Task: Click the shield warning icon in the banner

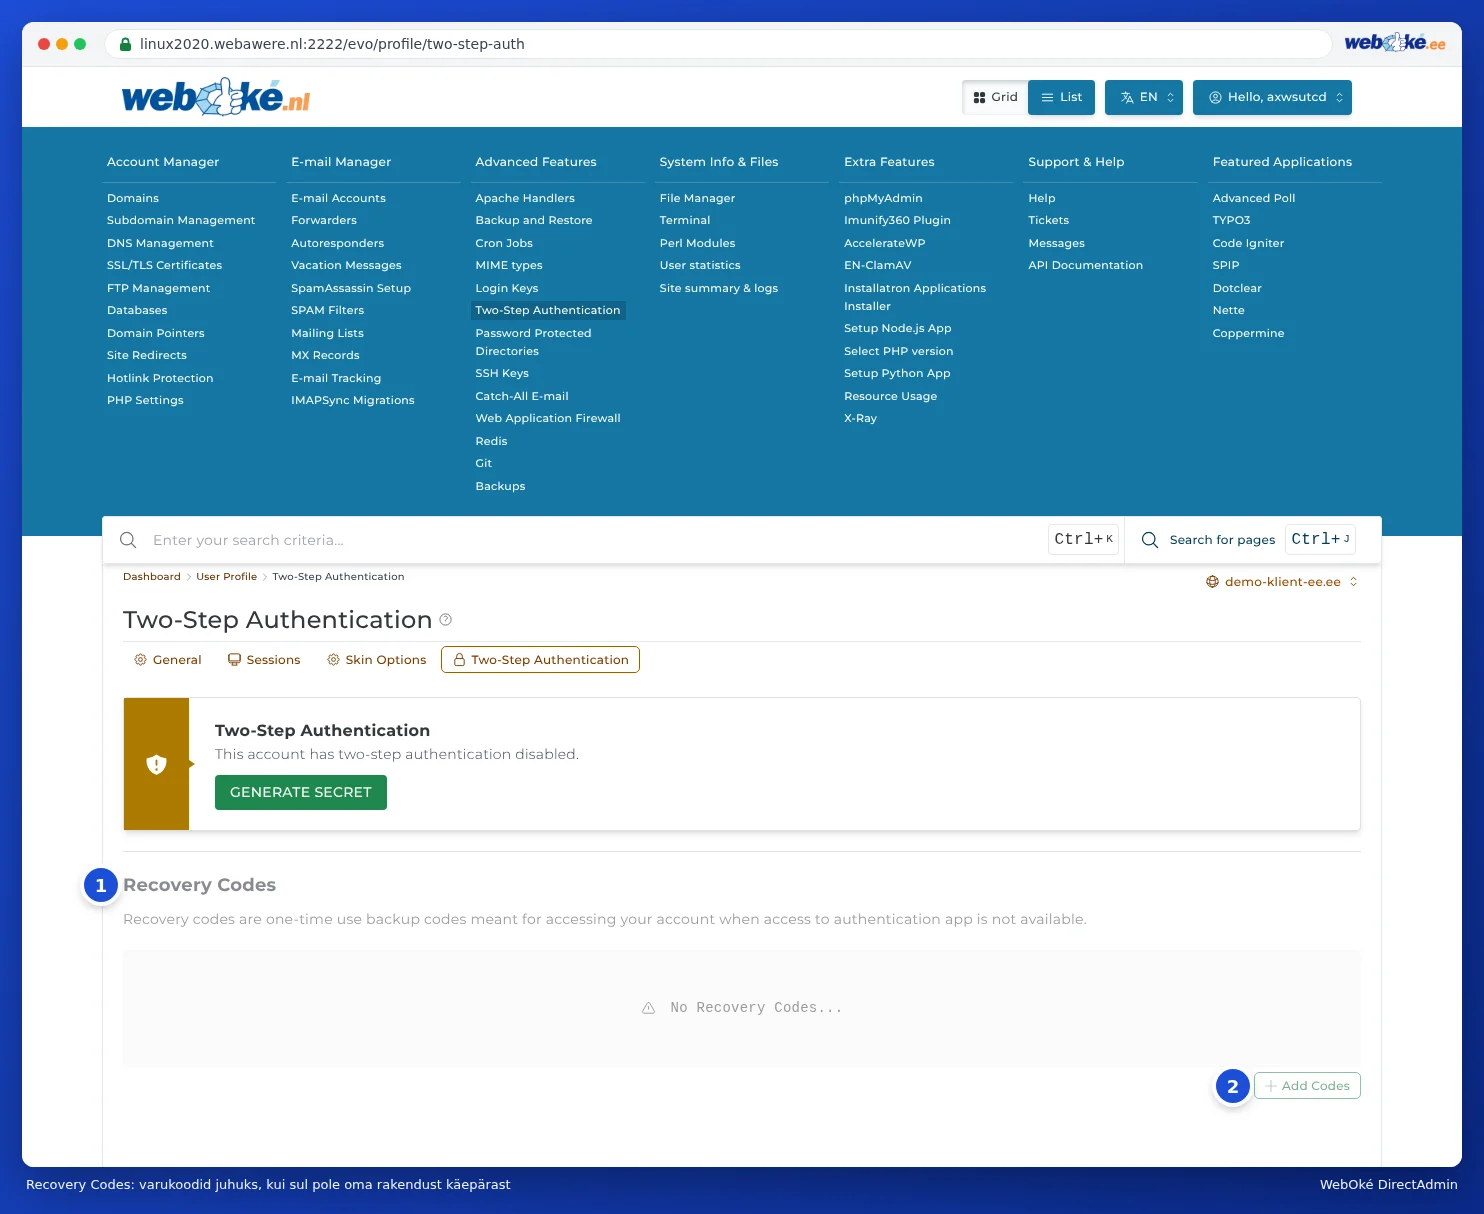Action: [156, 764]
